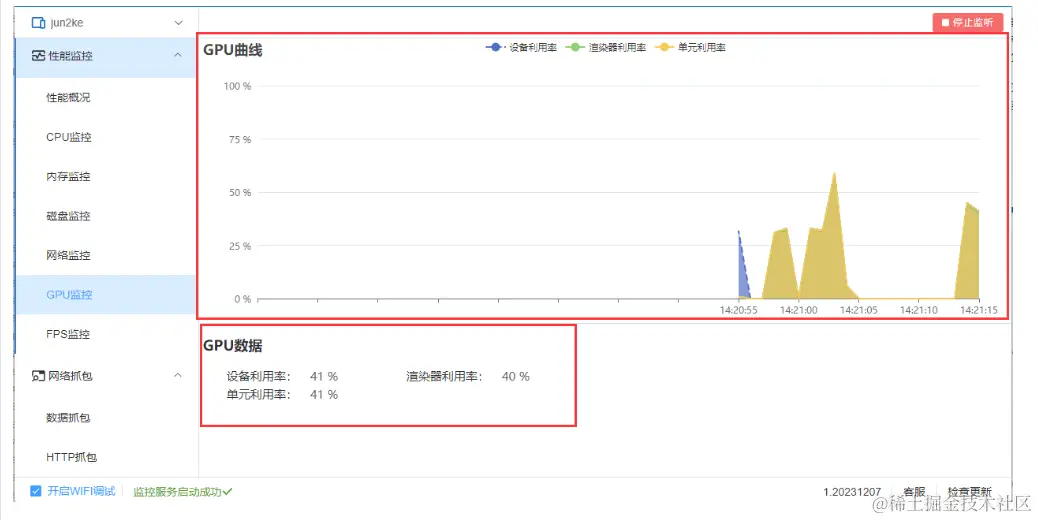The image size is (1038, 520).
Task: Click the GPU曲线 chart heading
Action: [x=232, y=50]
